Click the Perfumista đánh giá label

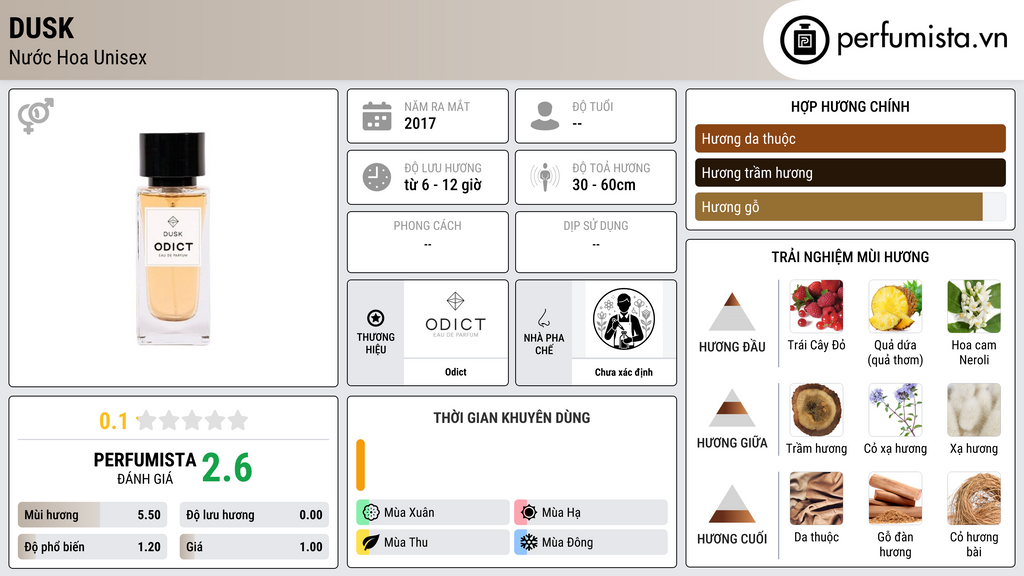click(144, 468)
